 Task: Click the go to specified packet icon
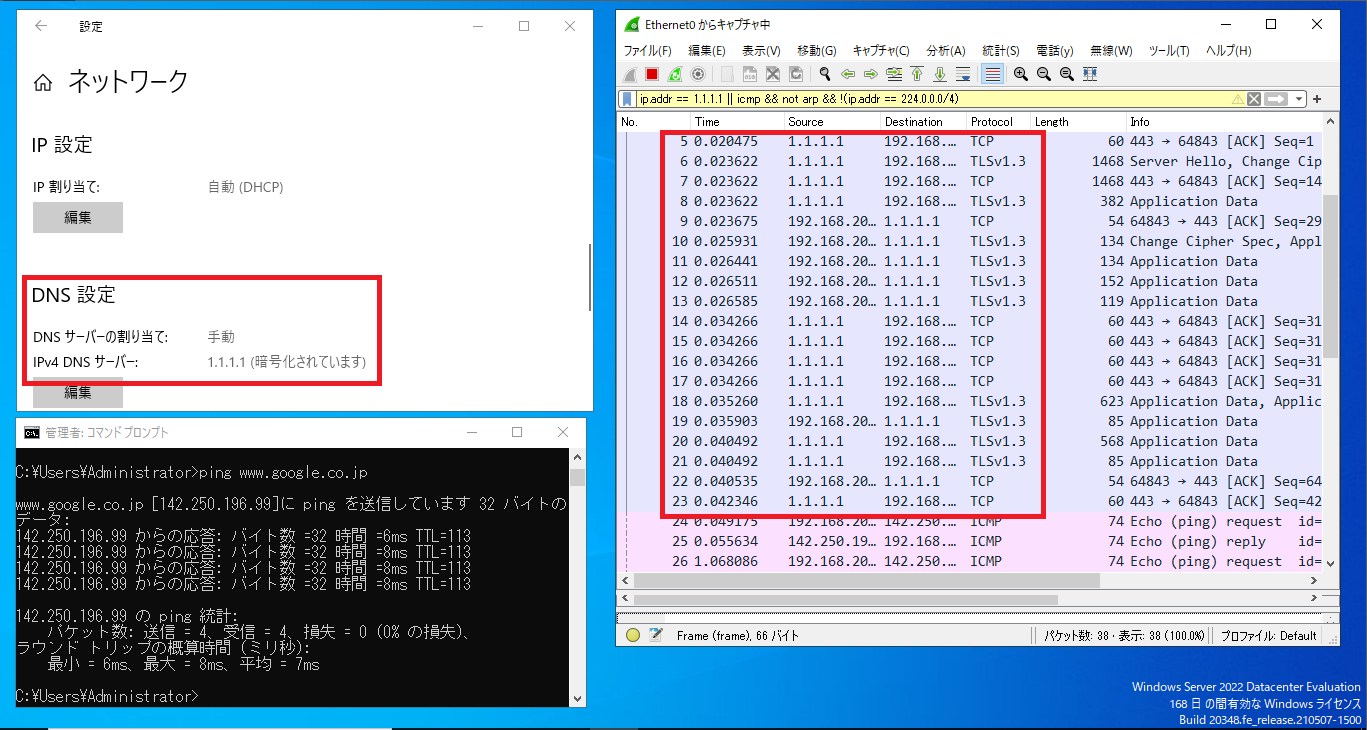tap(894, 74)
